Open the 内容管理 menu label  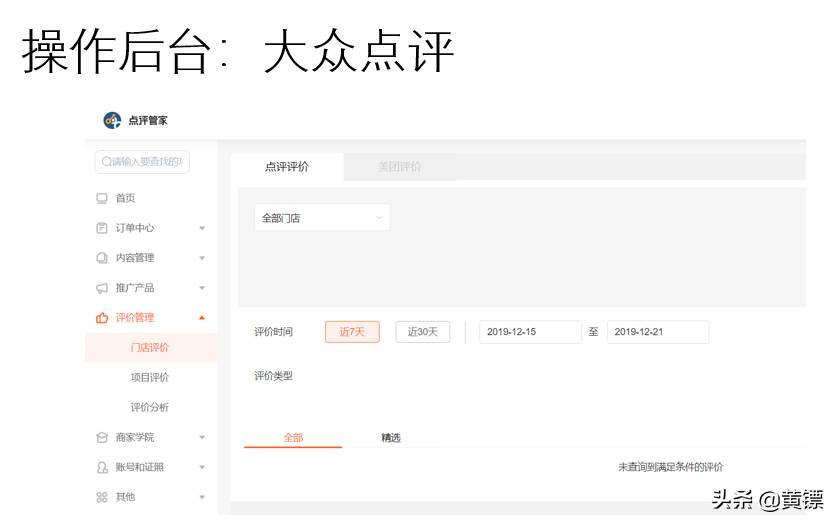coord(135,258)
